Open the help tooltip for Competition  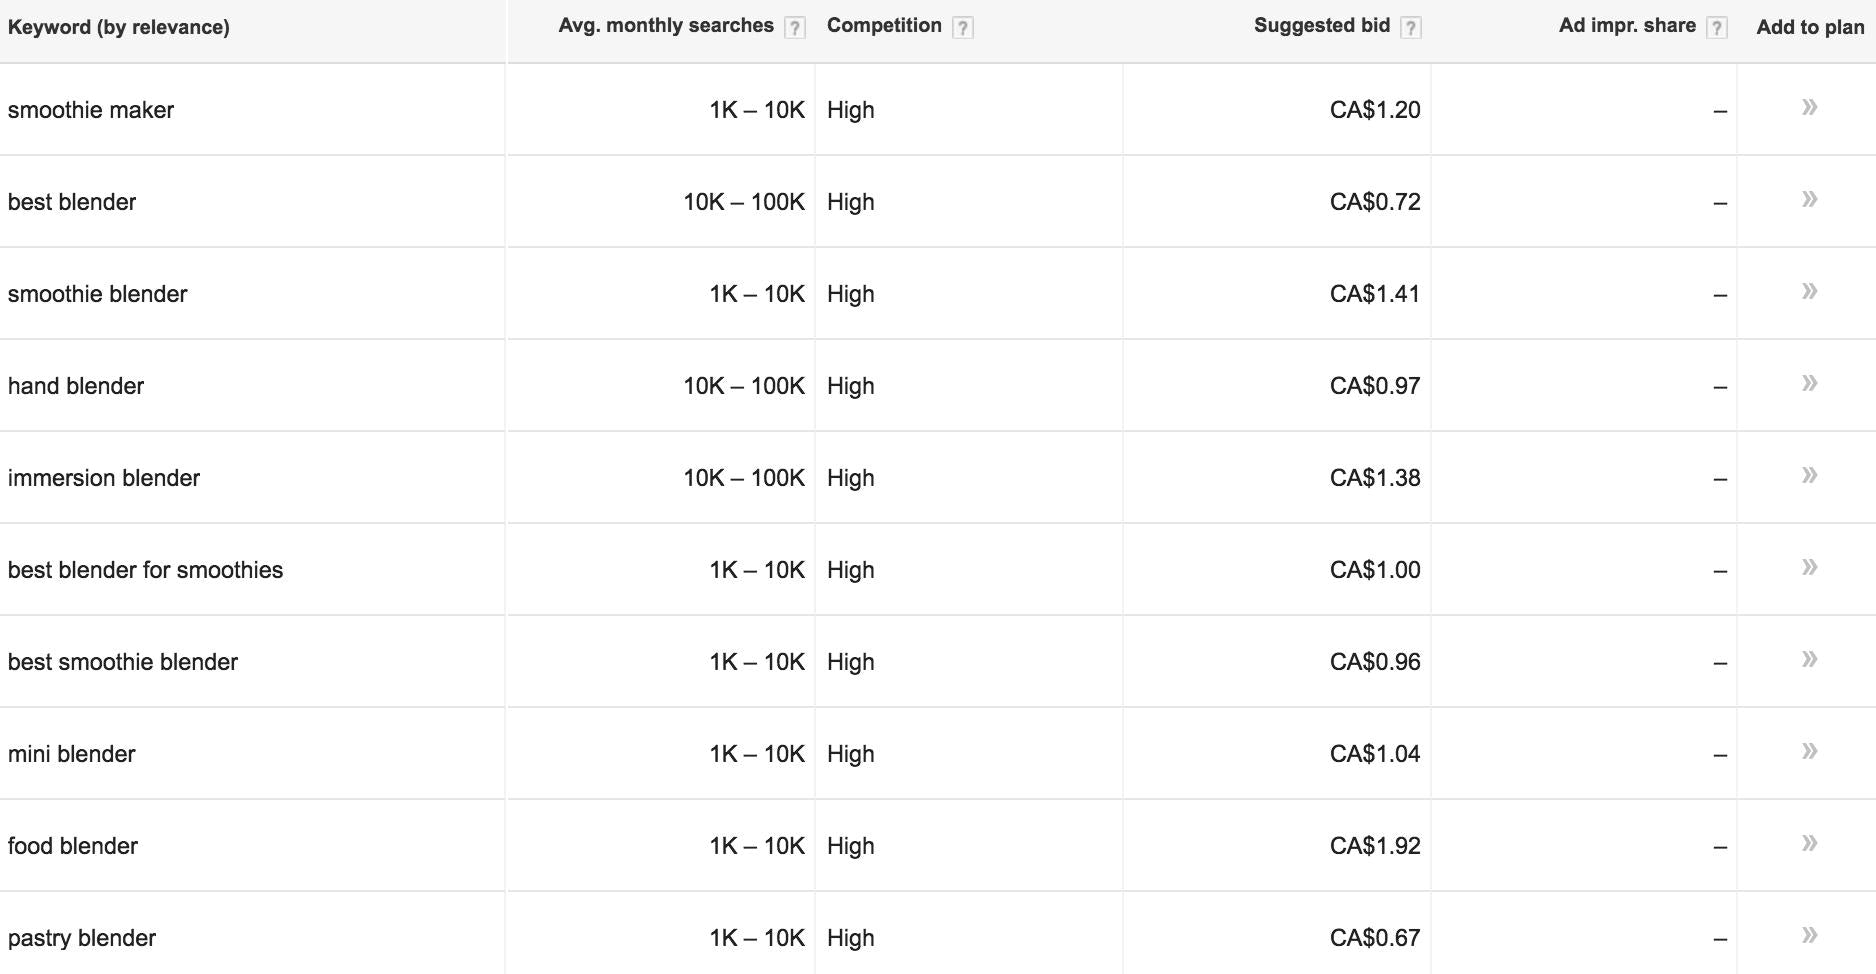pyautogui.click(x=963, y=26)
